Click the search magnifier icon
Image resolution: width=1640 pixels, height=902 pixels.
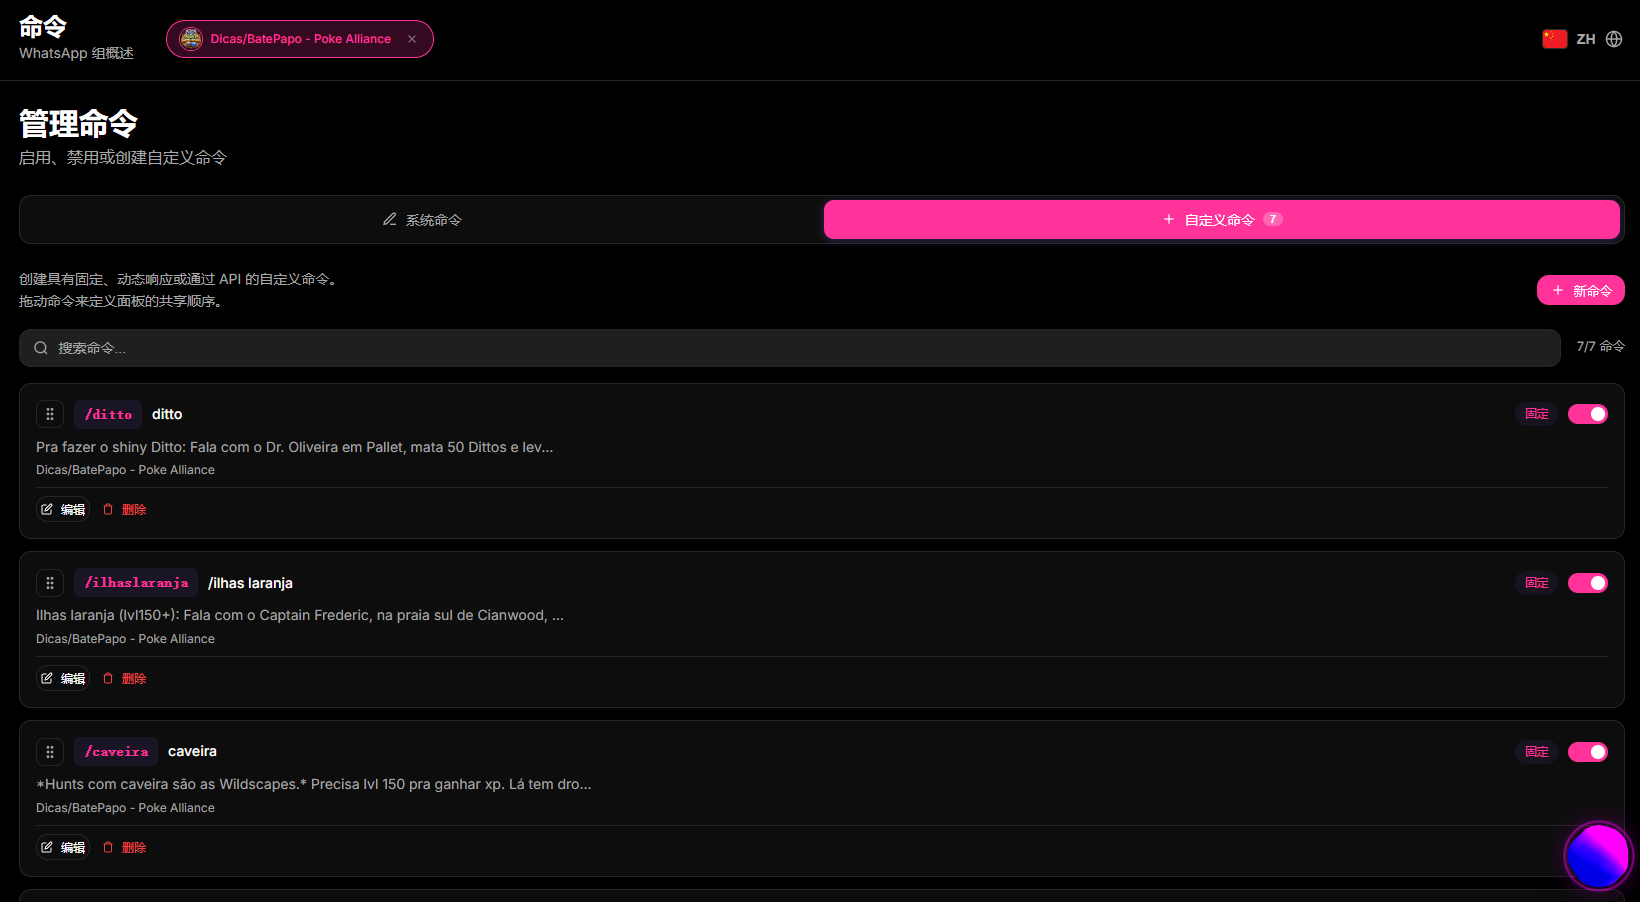(x=41, y=348)
